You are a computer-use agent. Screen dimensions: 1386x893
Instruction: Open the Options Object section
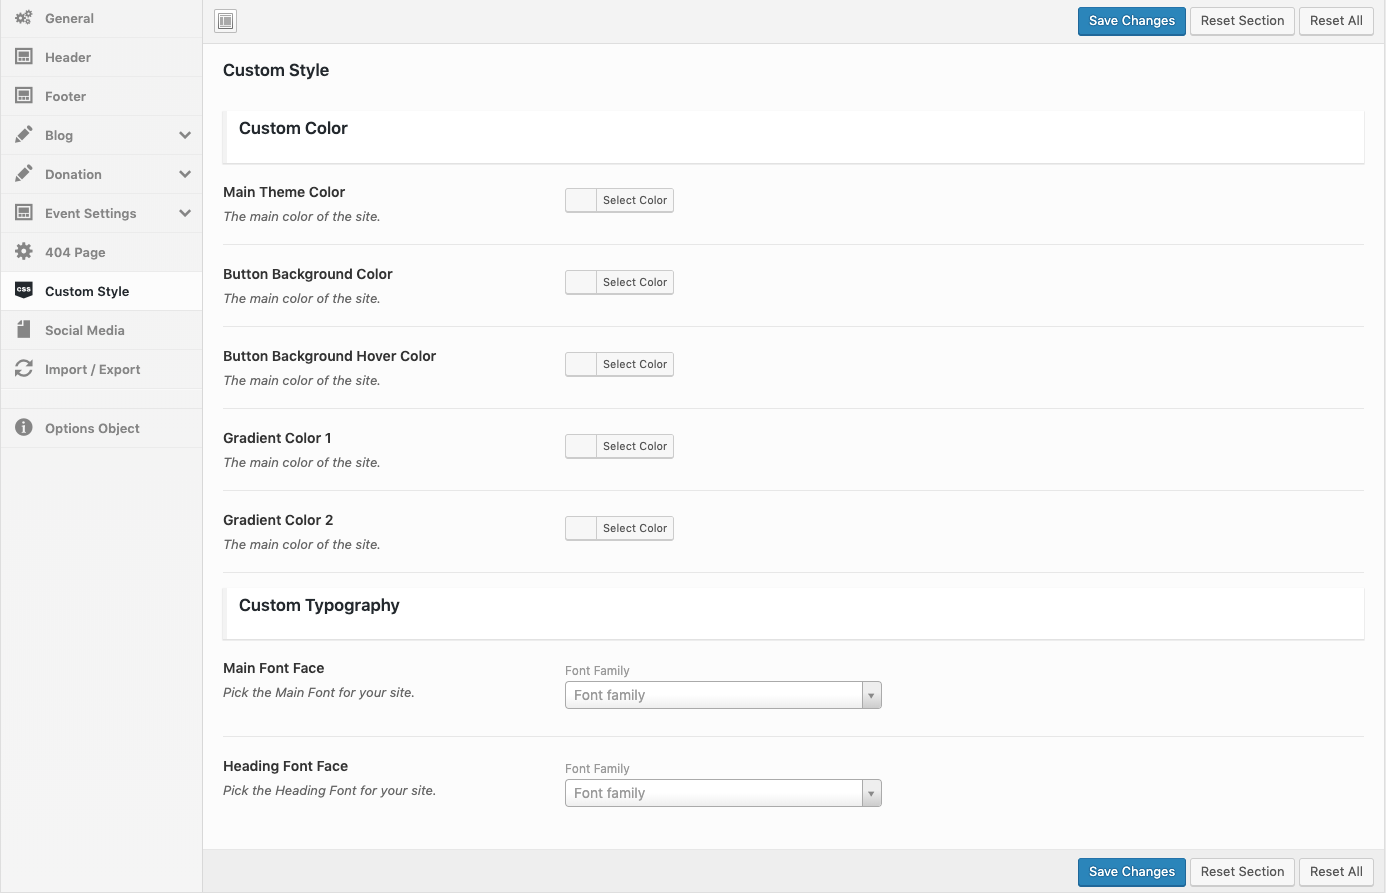point(101,428)
